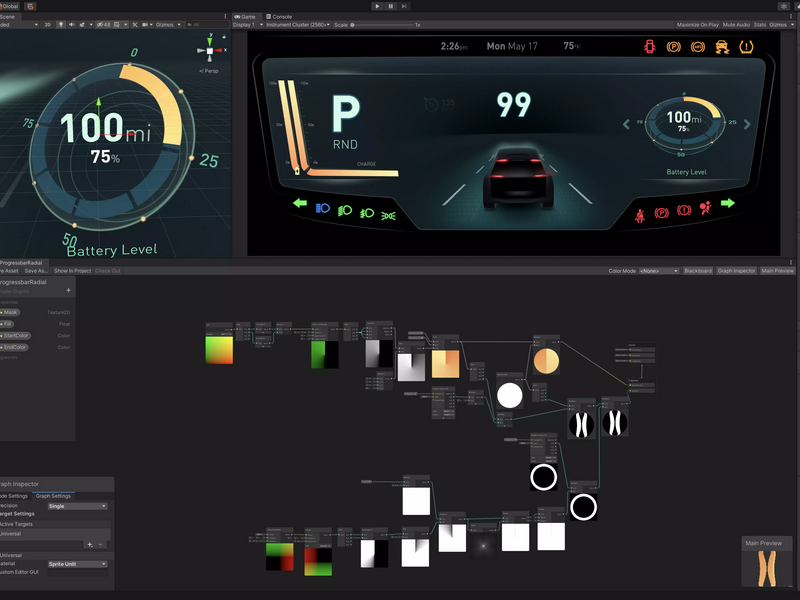Pause the game using the Pause button
Screen dimensions: 800x600
(391, 6)
